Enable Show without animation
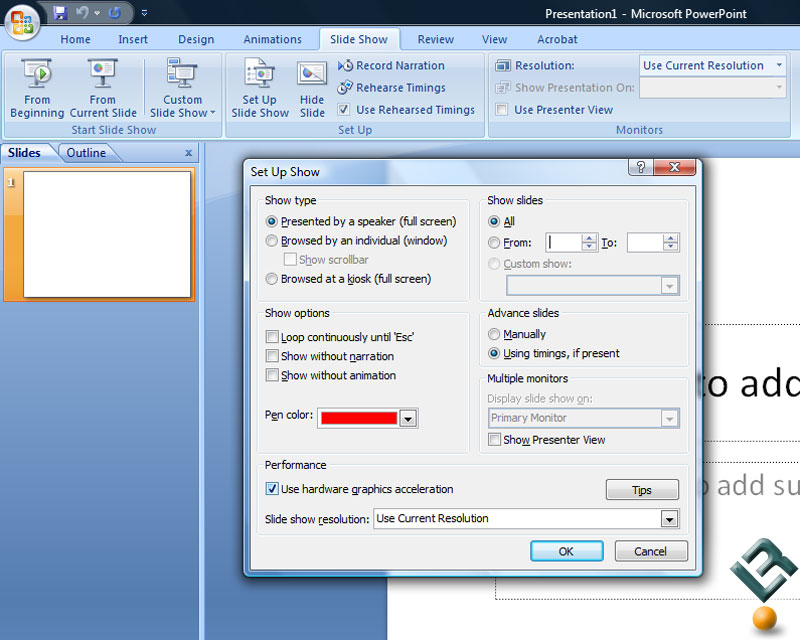The image size is (800, 640). (x=272, y=375)
